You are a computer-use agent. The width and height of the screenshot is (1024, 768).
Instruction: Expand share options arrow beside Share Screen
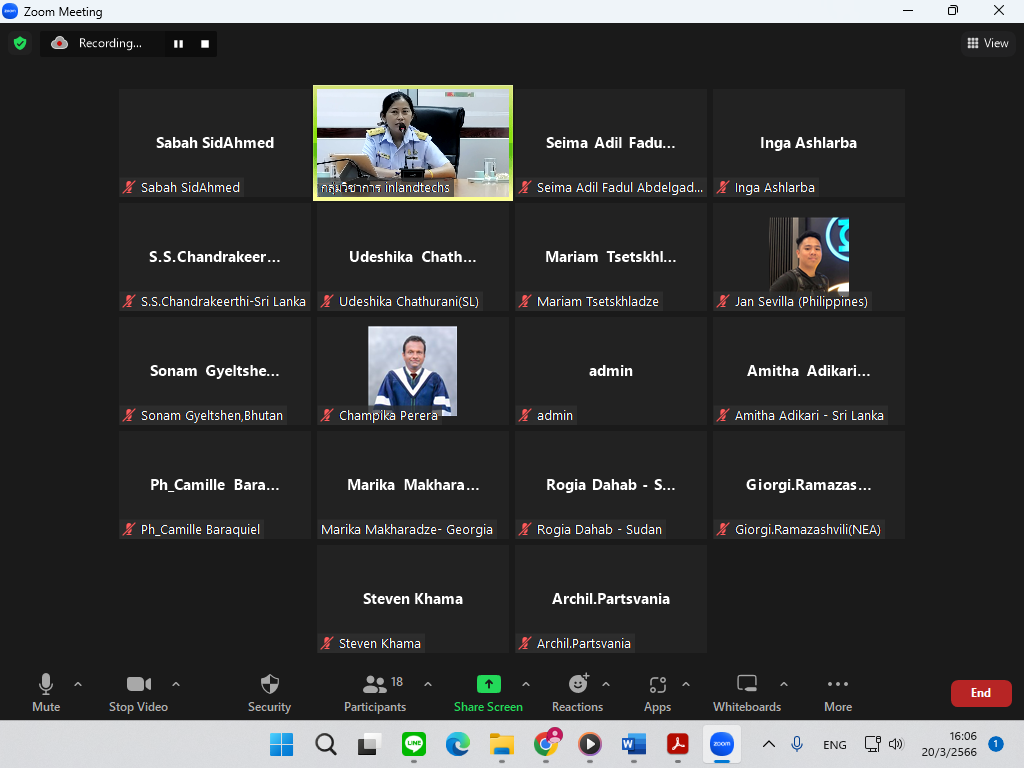[x=526, y=684]
